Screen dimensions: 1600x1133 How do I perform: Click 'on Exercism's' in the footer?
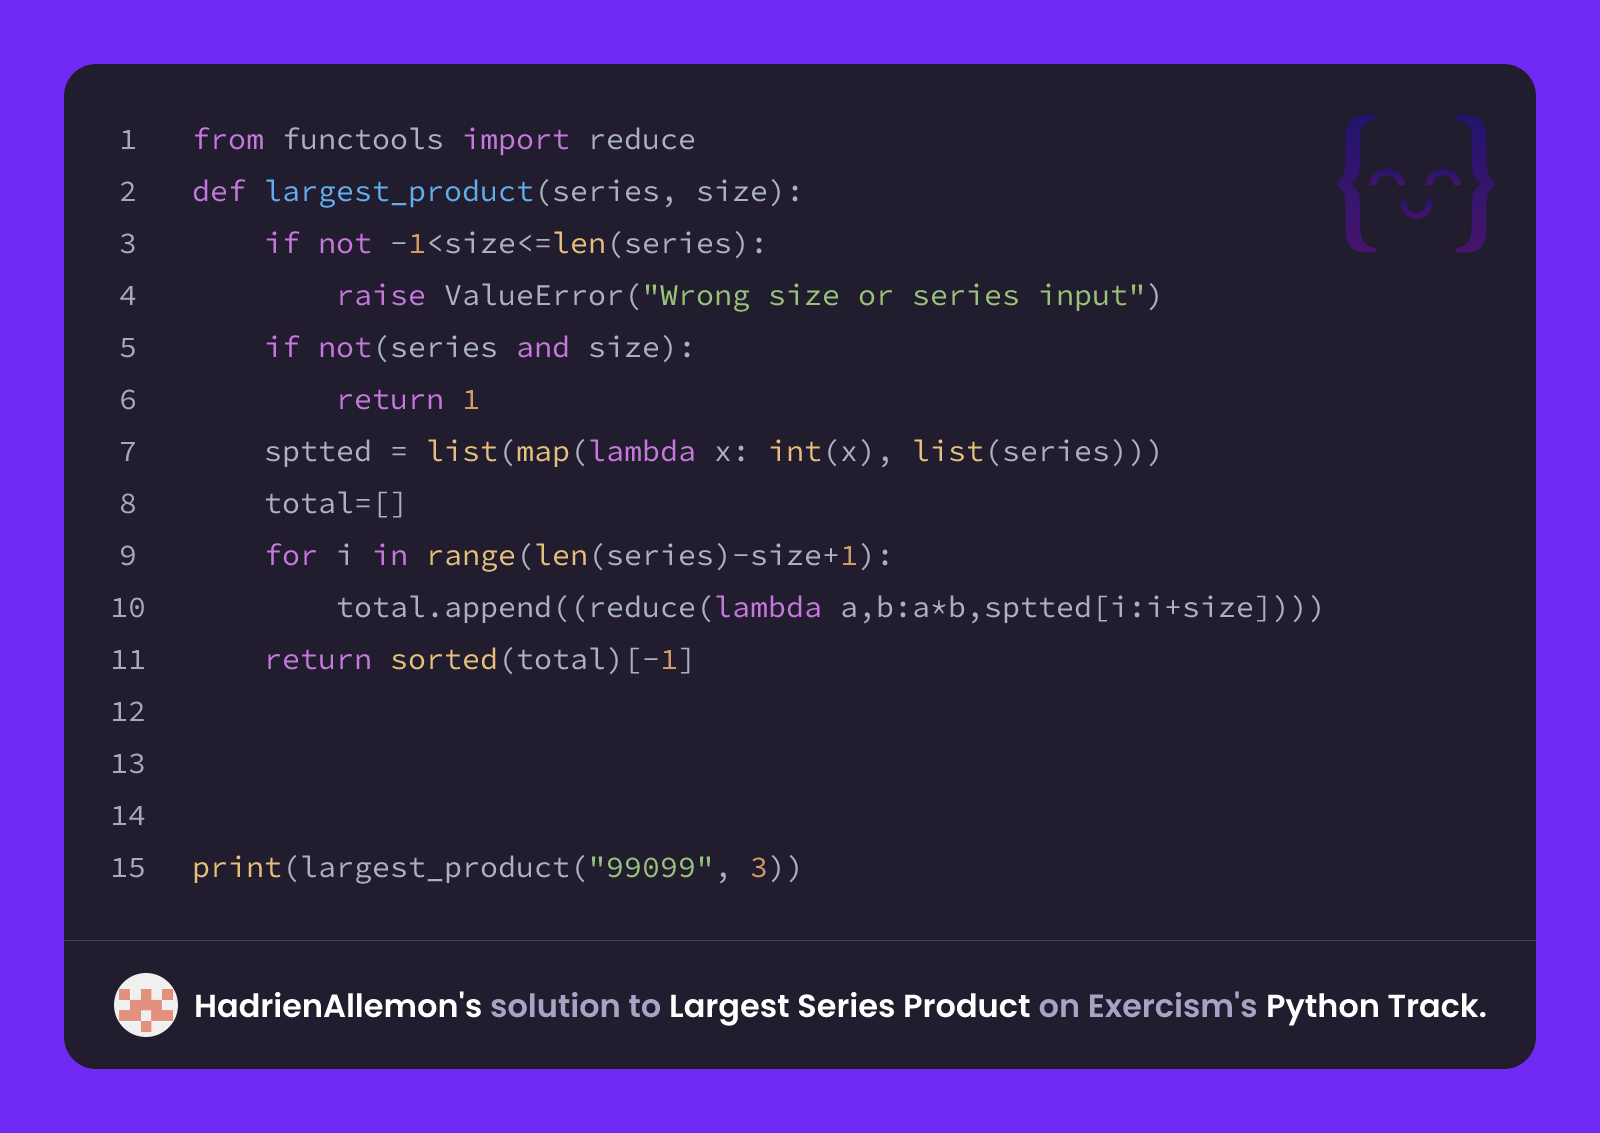point(1148,1006)
